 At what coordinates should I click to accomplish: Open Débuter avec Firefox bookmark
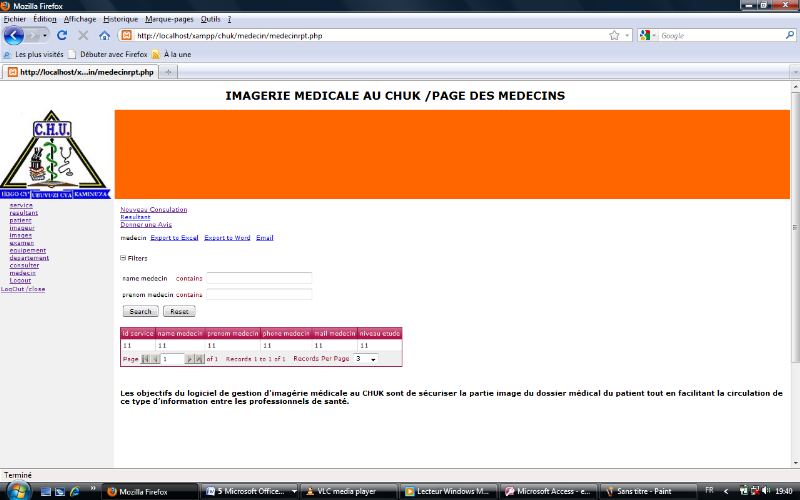tap(108, 54)
